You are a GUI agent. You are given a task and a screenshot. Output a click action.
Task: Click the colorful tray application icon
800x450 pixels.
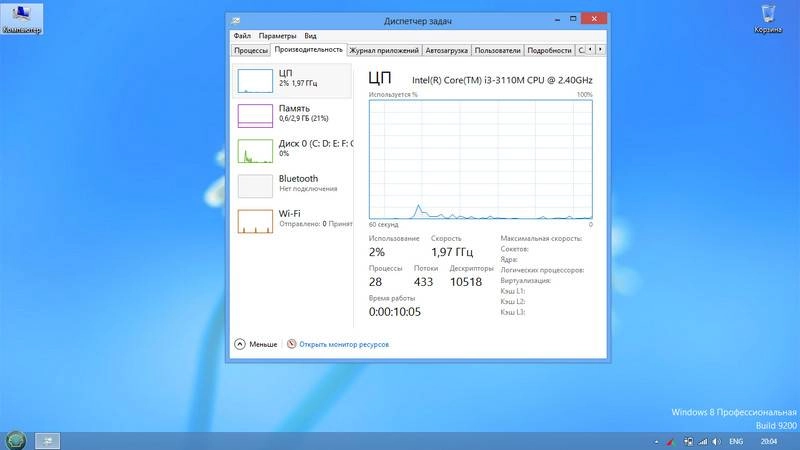[x=671, y=442]
